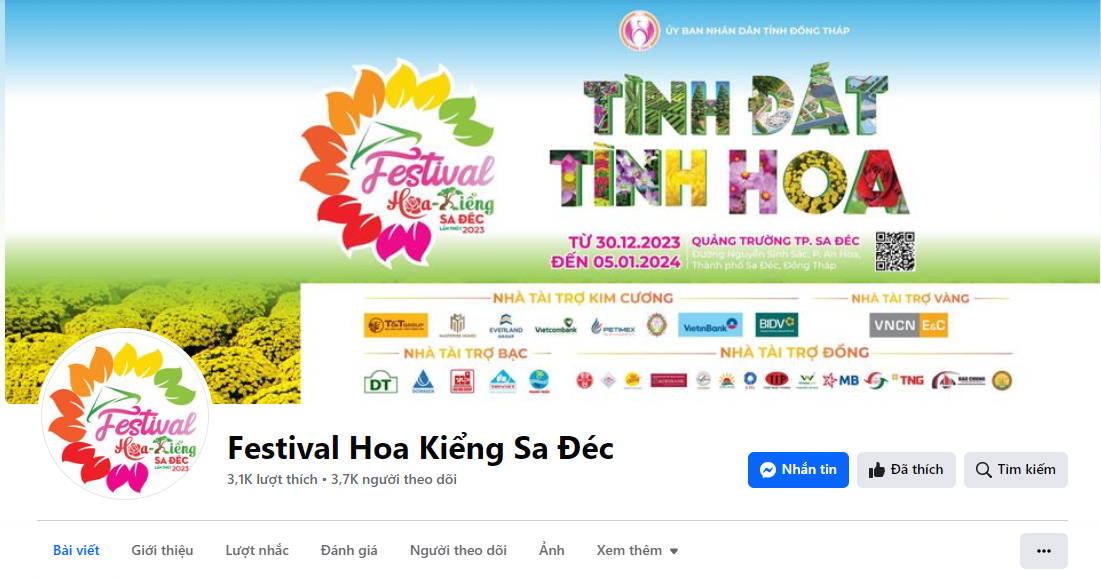Click the VietinBank sponsor logo

click(x=711, y=325)
